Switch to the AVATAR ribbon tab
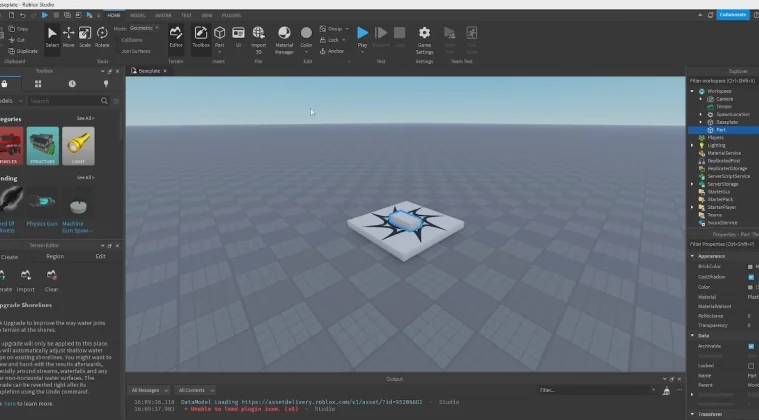The image size is (759, 420). point(163,15)
